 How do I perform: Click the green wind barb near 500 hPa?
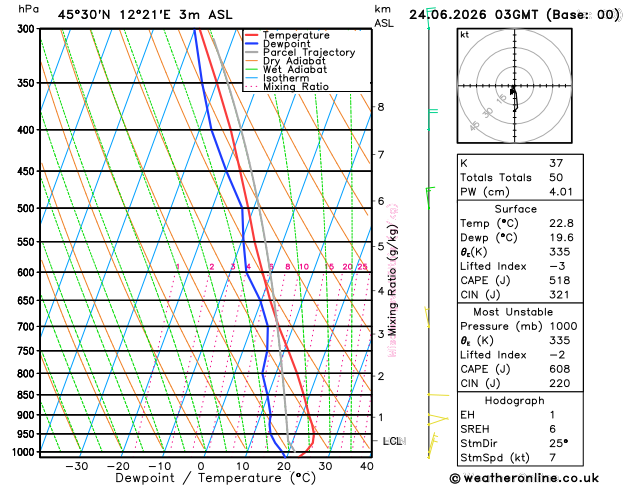[x=430, y=198]
